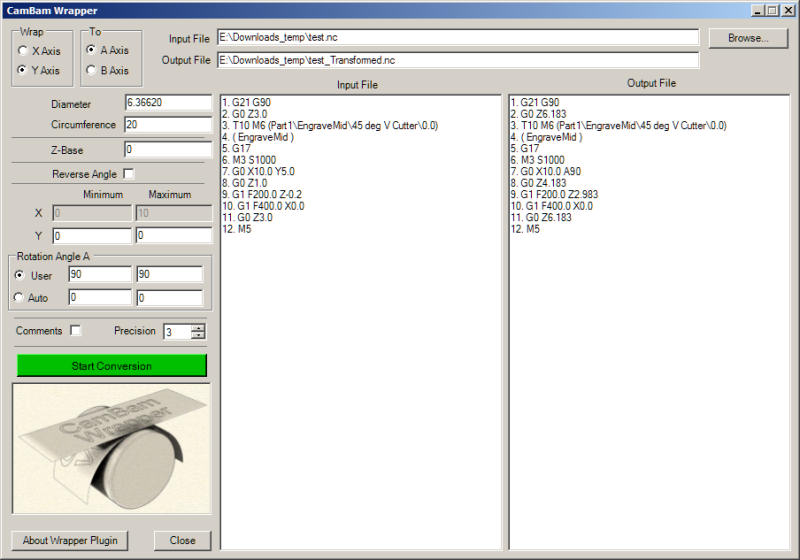Click the Output File path field
Screen dimensions: 800x560
click(x=458, y=60)
